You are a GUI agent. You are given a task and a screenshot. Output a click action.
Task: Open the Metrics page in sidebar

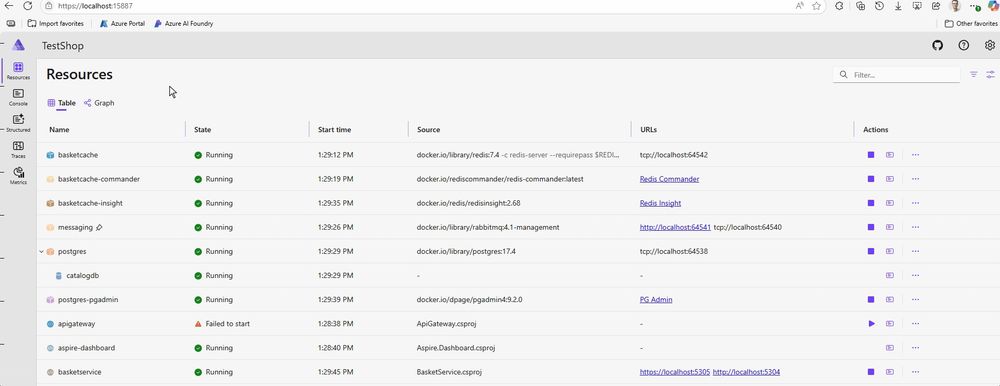pyautogui.click(x=18, y=175)
